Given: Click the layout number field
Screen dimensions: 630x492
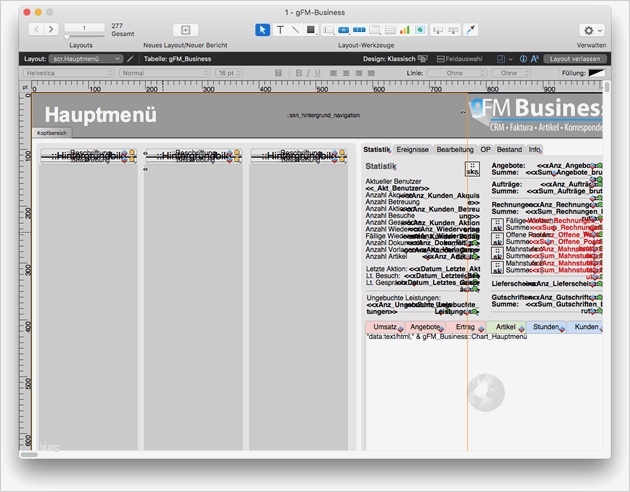Looking at the screenshot, I should (84, 28).
